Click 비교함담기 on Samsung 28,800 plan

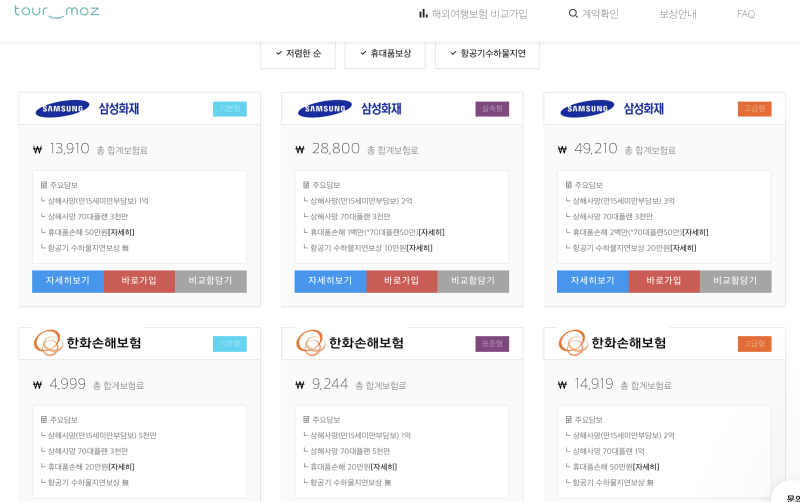473,281
